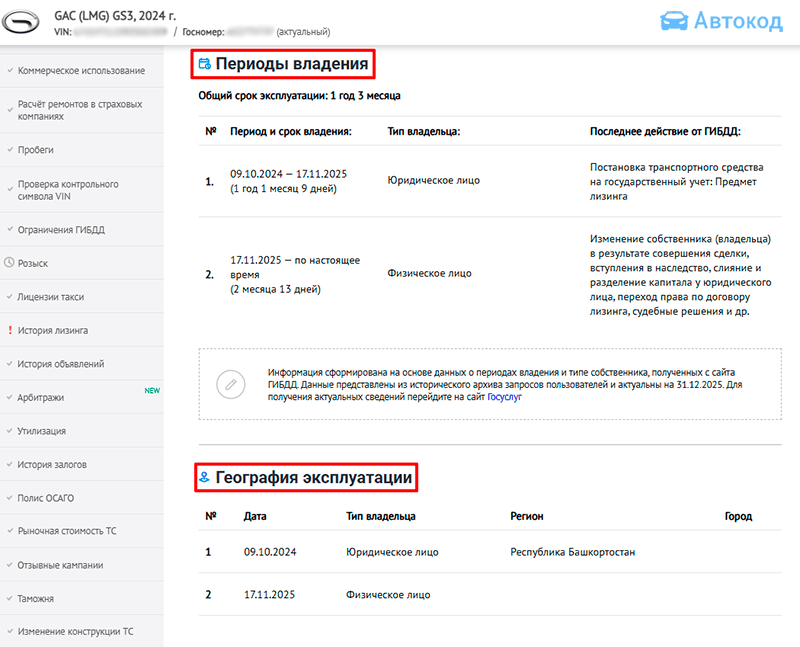Open Расчёт ремонтов в страховых компаниях
Image resolution: width=800 pixels, height=647 pixels.
[x=80, y=110]
